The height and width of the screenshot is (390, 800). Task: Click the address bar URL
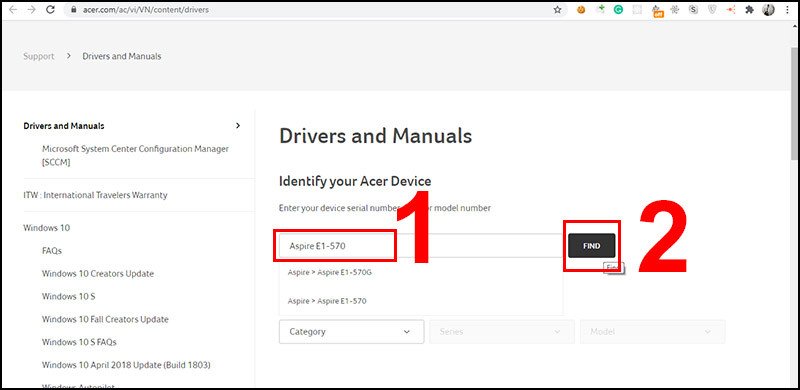coord(145,10)
